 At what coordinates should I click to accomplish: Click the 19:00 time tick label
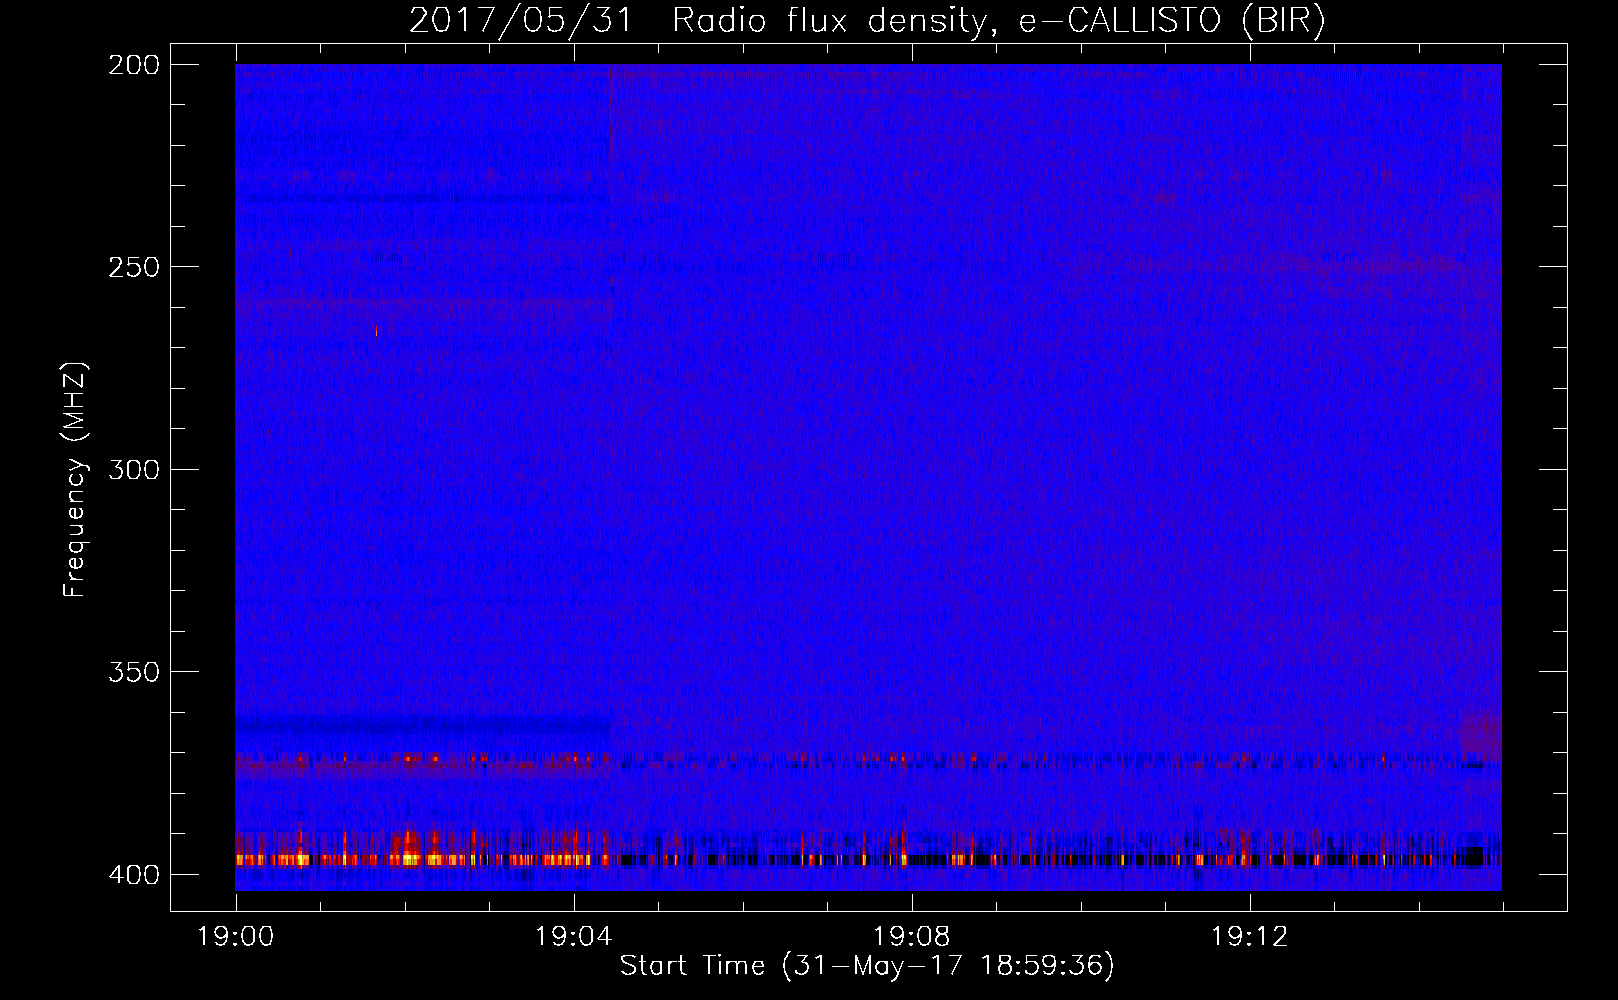[236, 937]
